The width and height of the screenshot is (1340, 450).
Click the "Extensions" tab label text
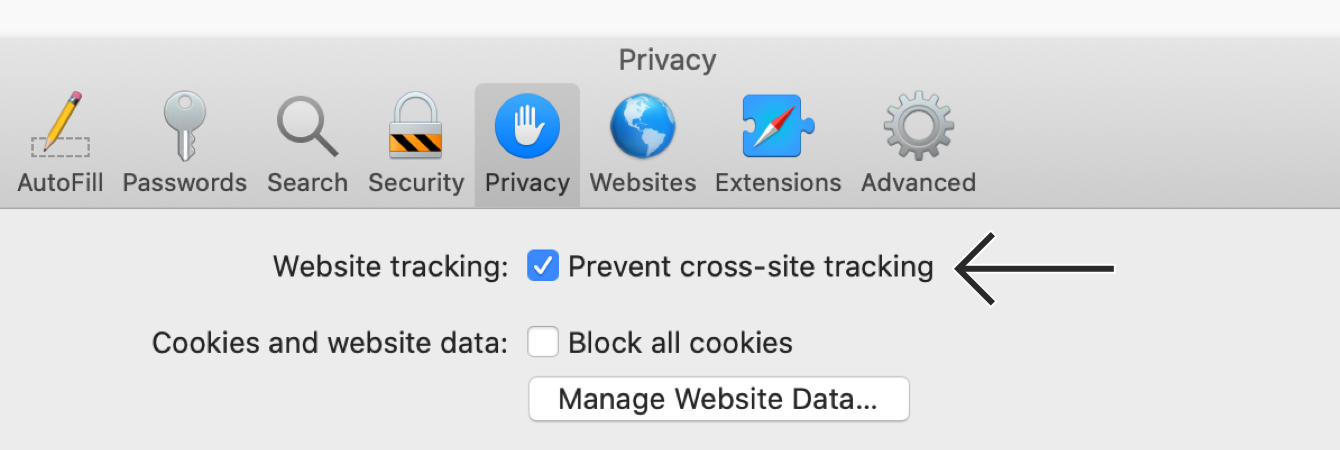tap(778, 183)
